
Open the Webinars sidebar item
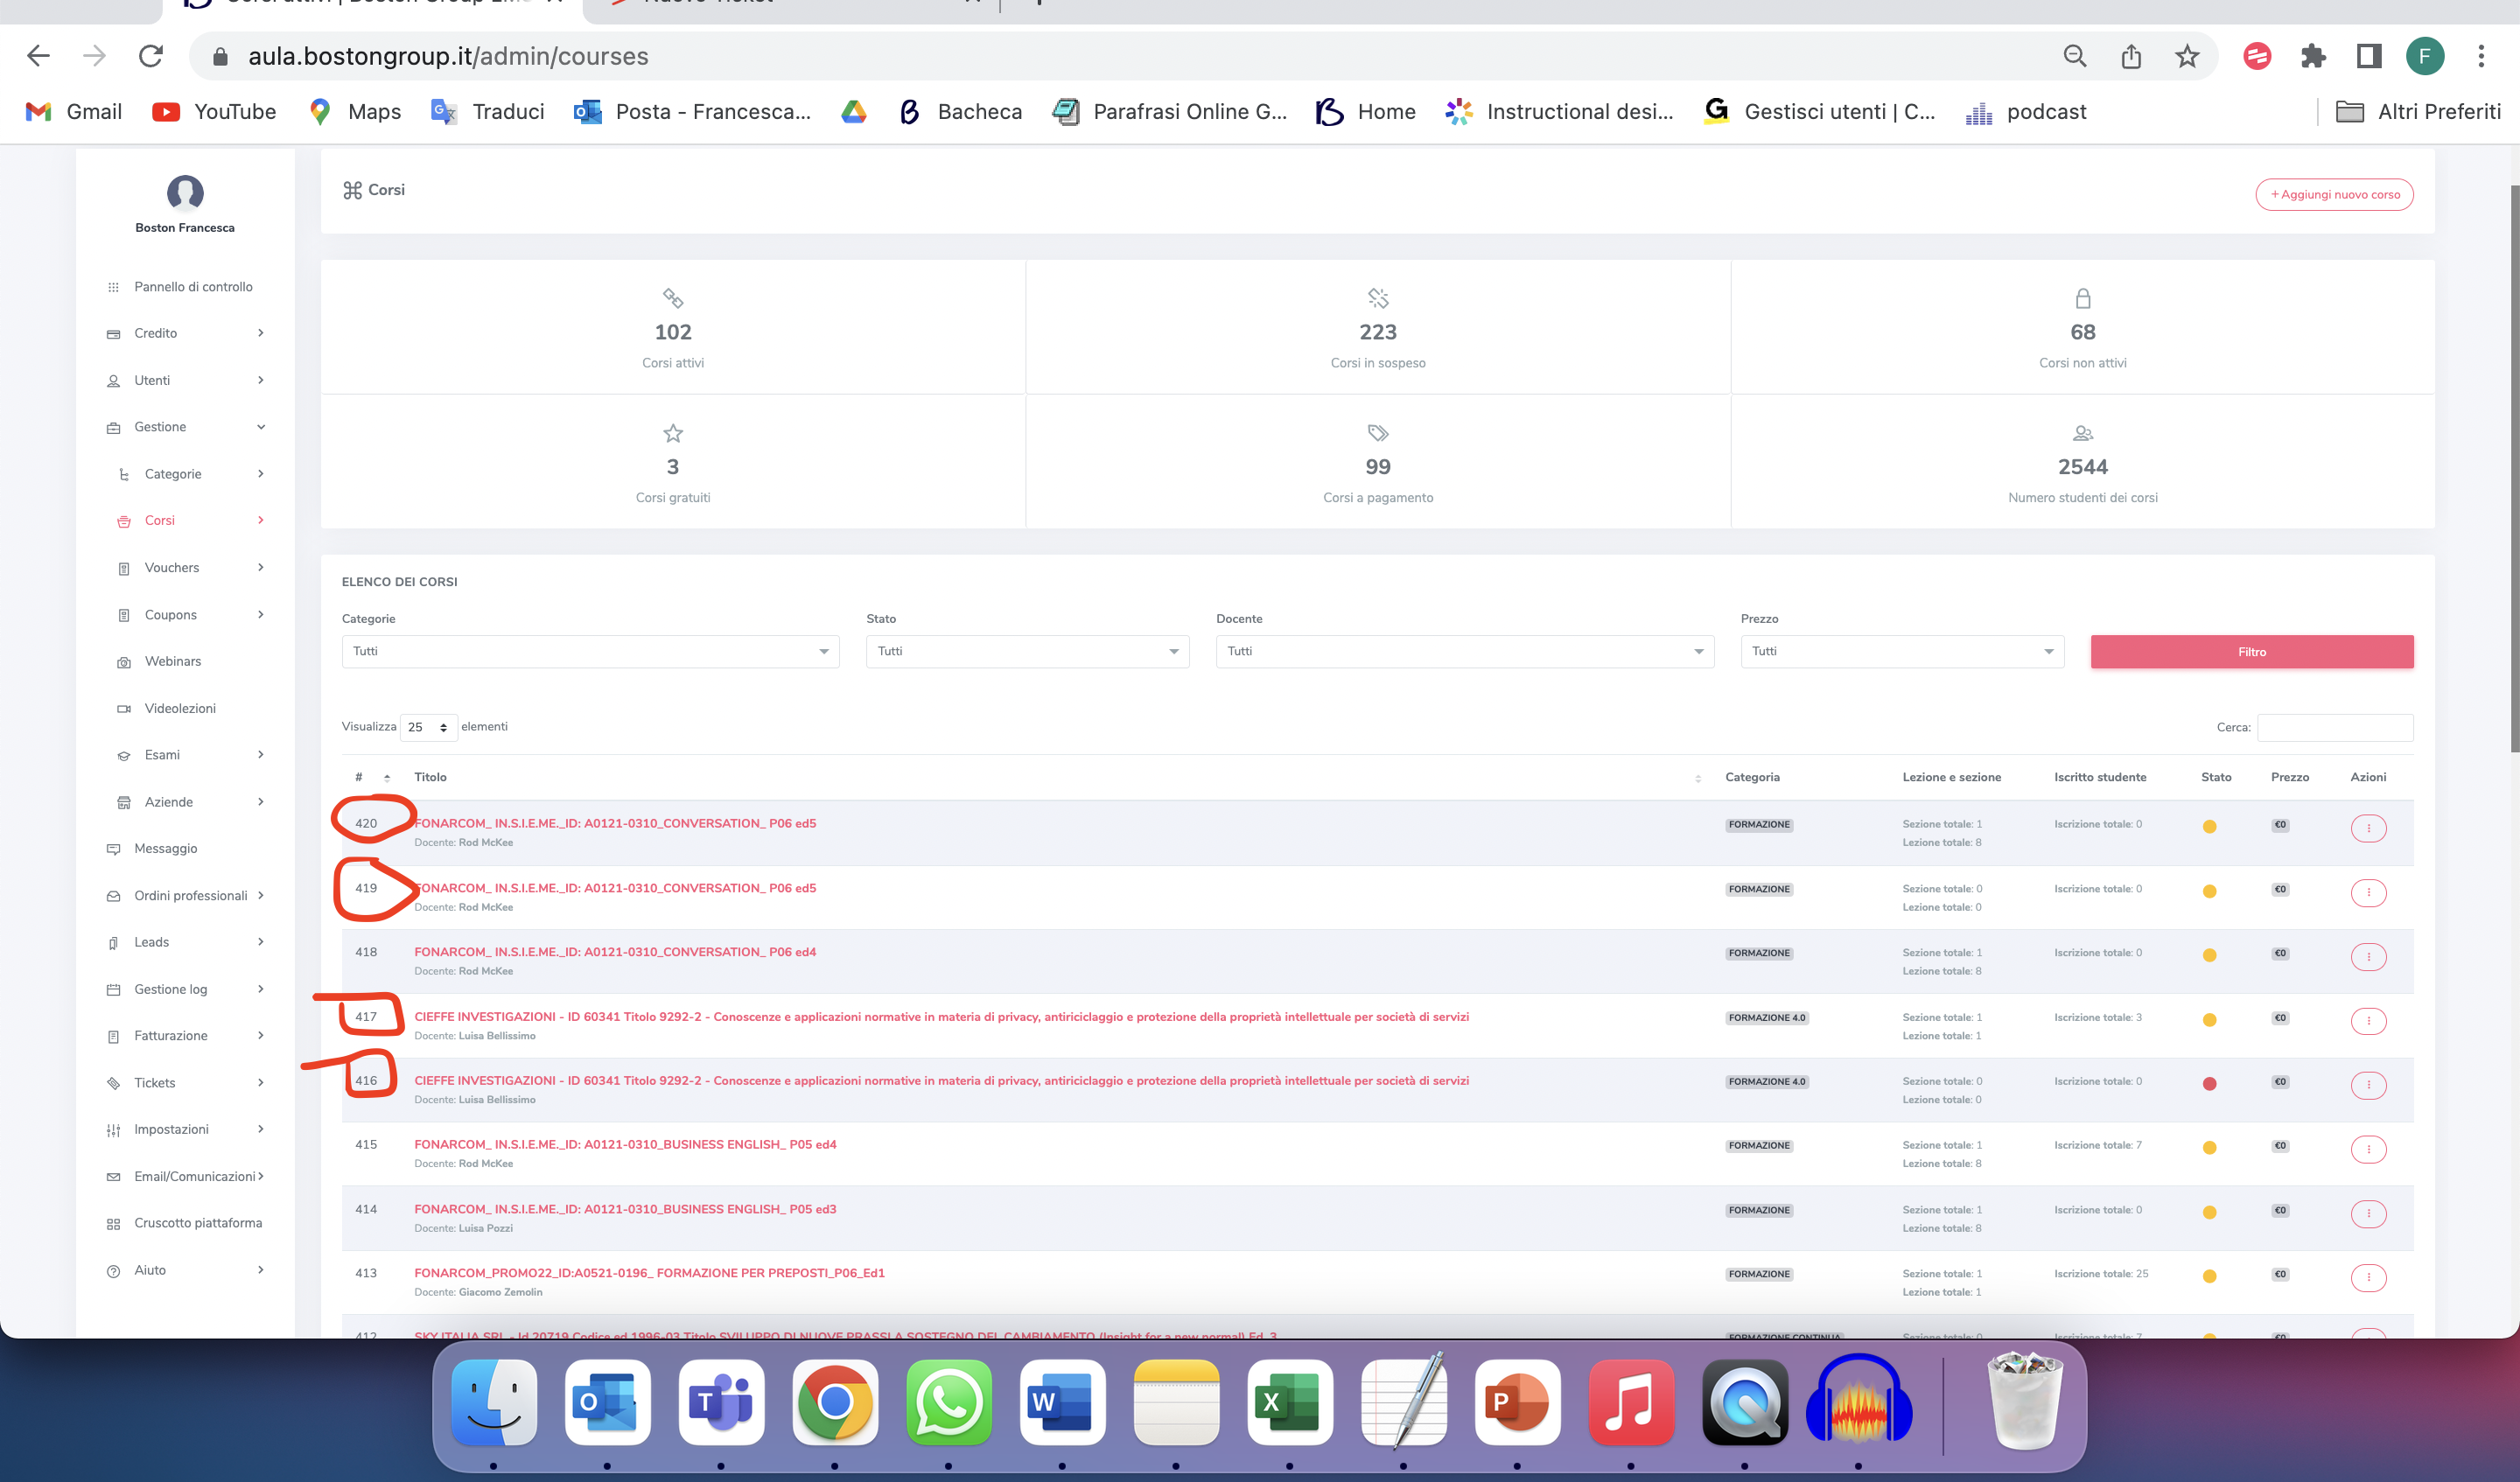173,661
